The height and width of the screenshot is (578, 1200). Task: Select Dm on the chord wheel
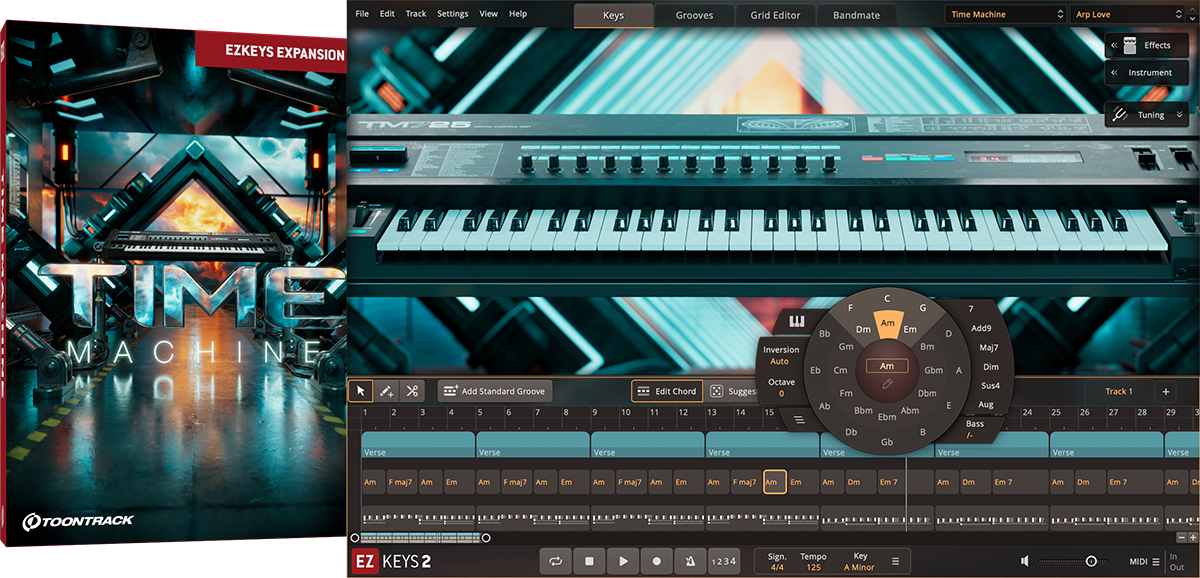coord(862,329)
